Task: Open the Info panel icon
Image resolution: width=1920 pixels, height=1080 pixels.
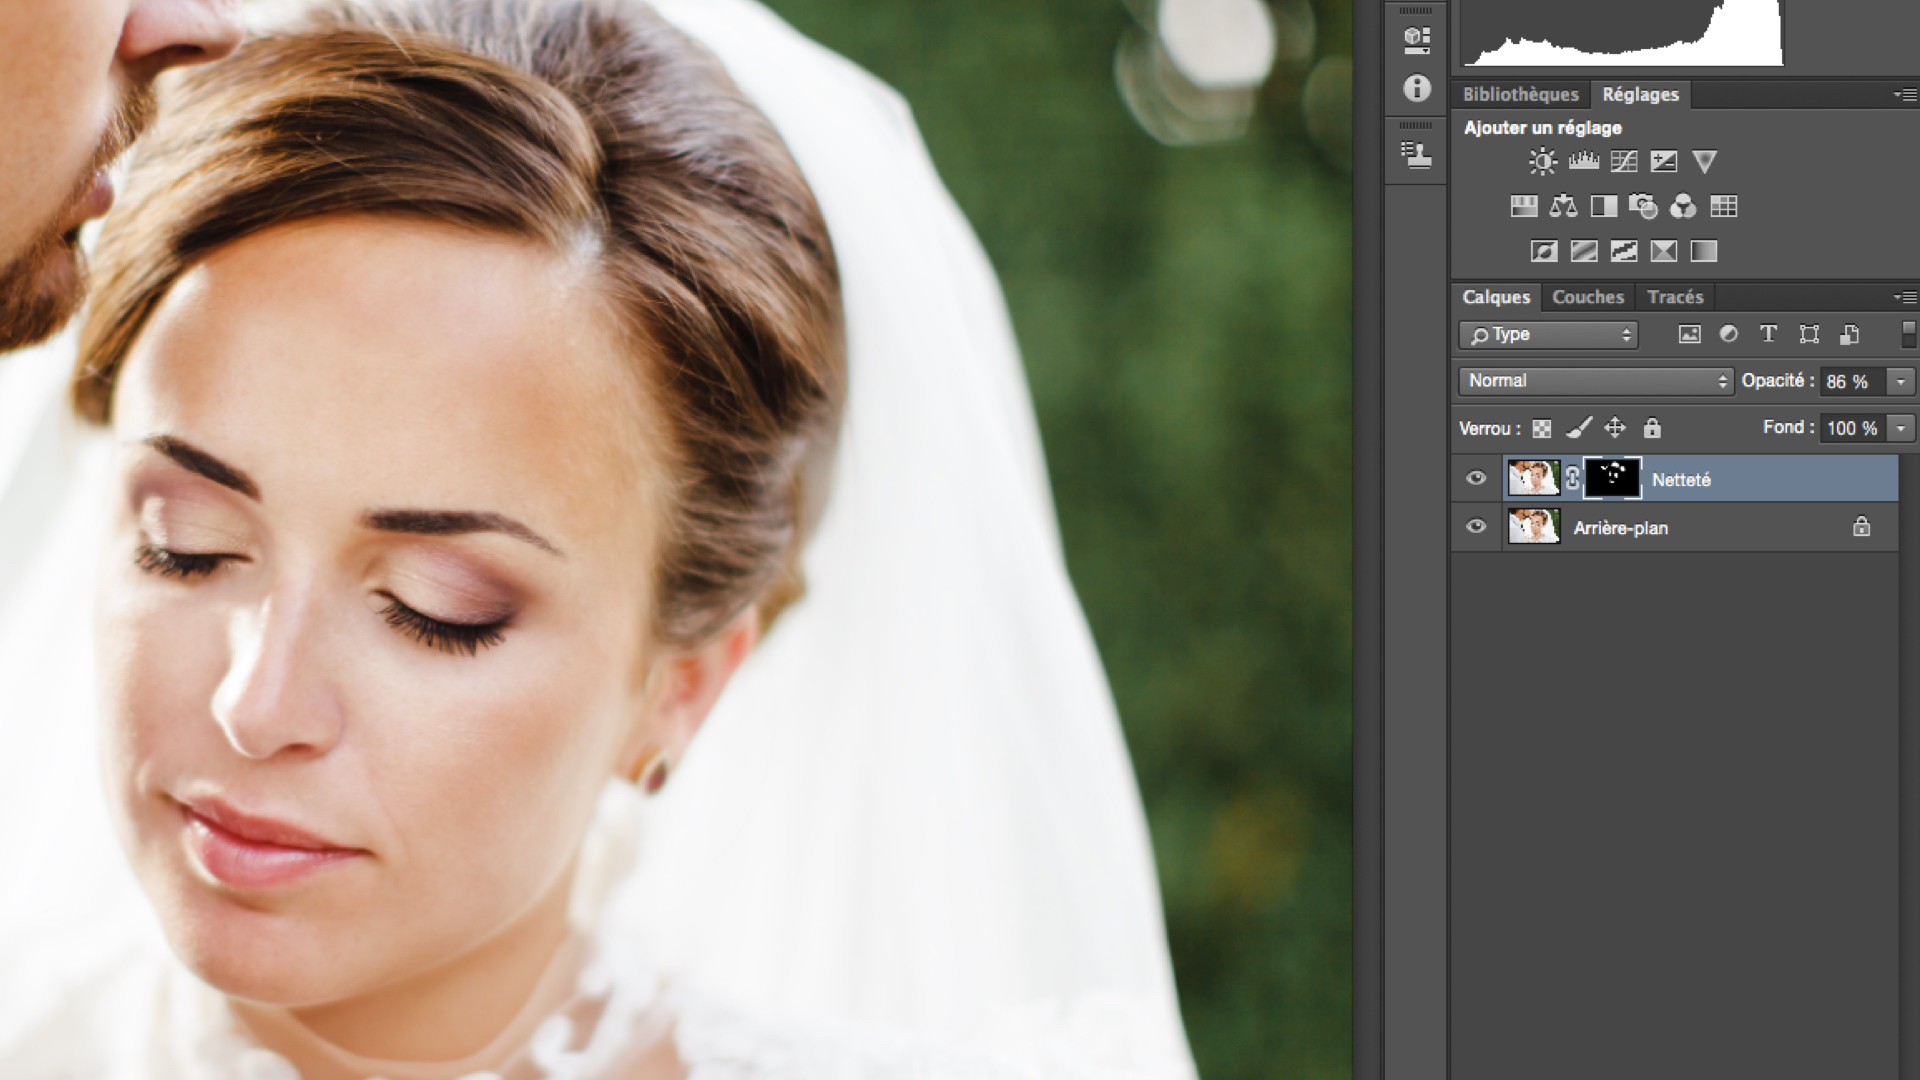Action: click(x=1416, y=89)
